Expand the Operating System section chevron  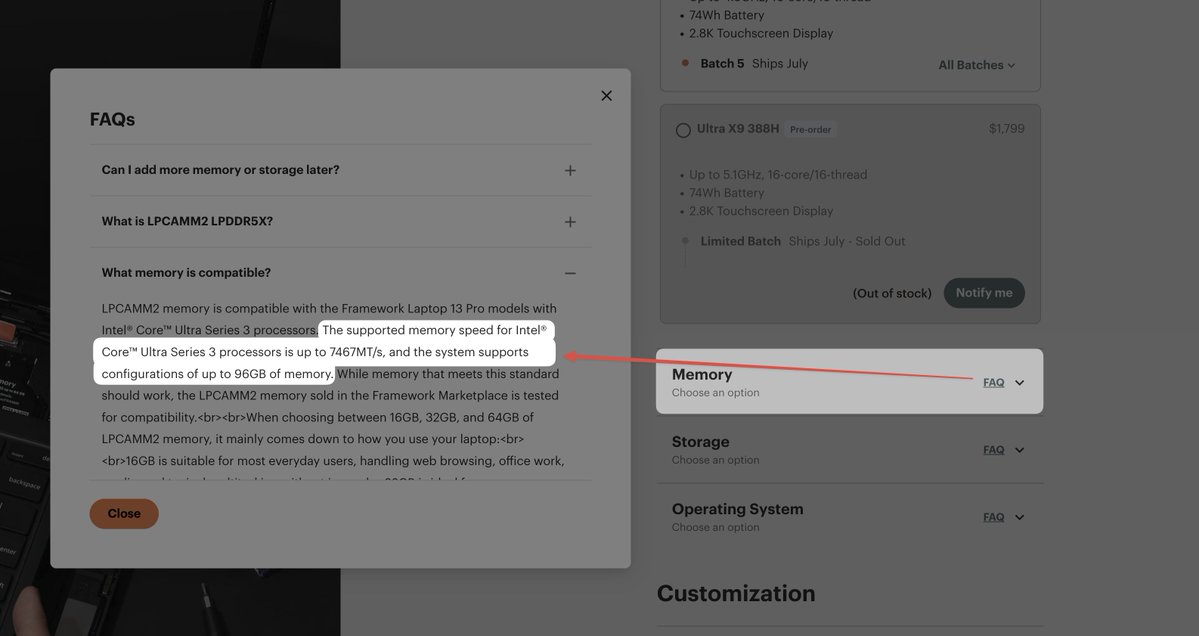pyautogui.click(x=1019, y=518)
